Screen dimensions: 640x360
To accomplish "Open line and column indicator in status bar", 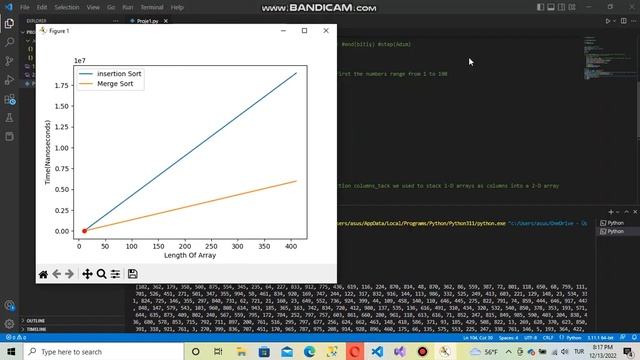I will pos(478,338).
